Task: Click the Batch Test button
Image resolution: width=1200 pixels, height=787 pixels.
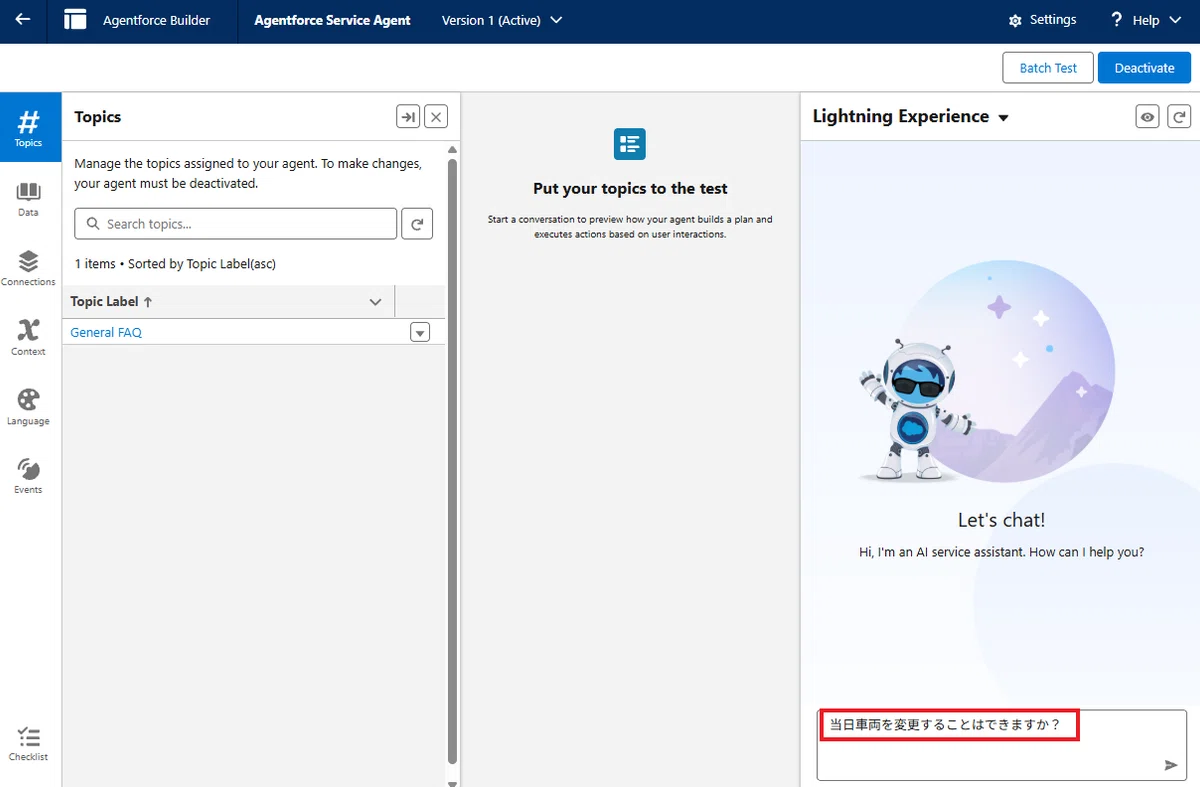Action: coord(1048,68)
